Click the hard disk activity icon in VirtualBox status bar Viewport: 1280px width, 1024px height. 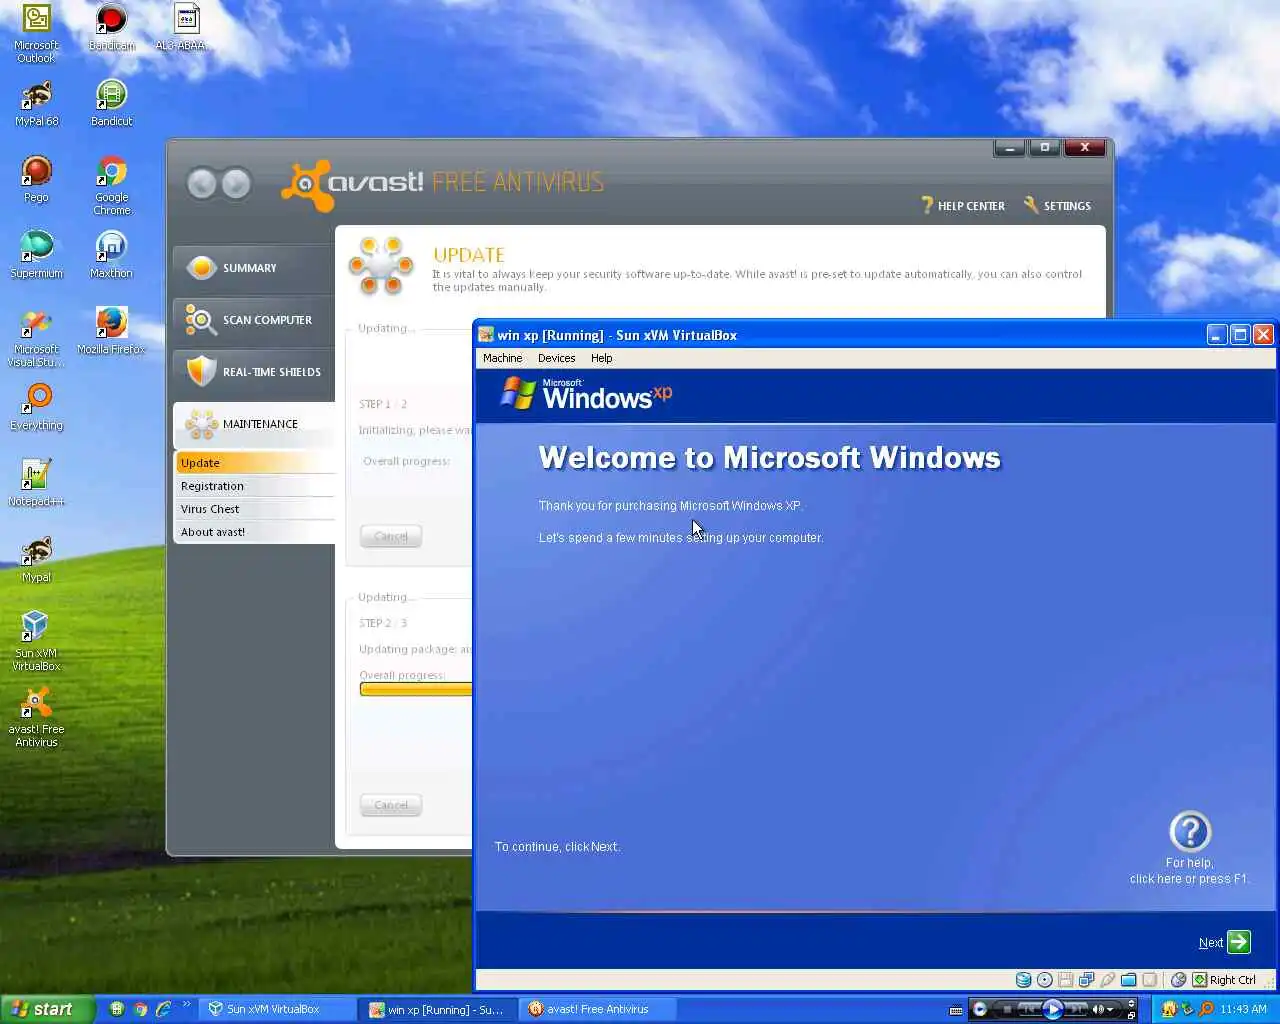pos(1023,980)
